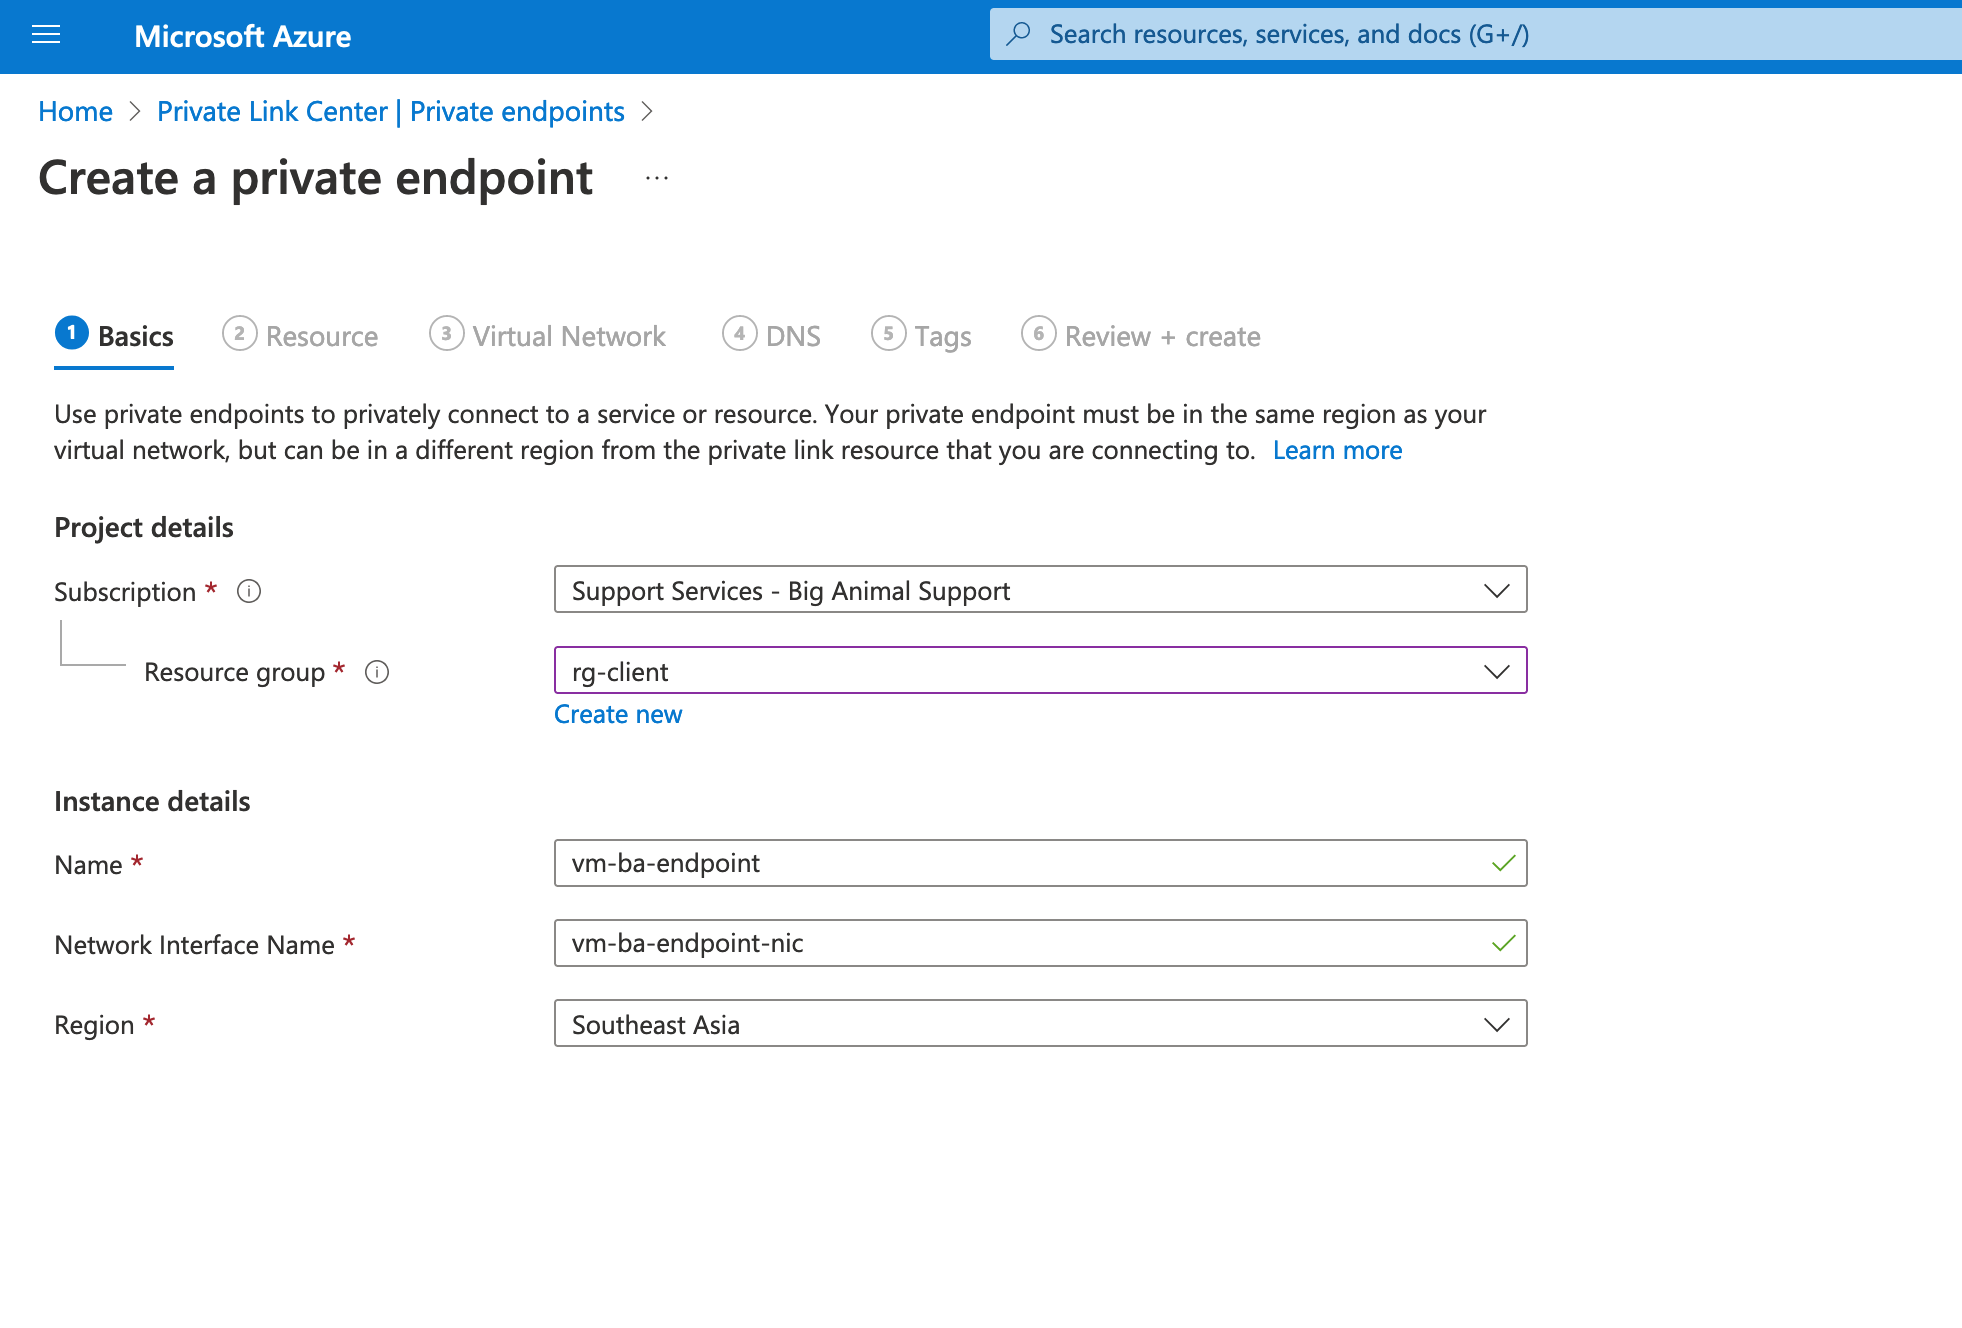This screenshot has width=1962, height=1328.
Task: Select the Basics tab
Action: pyautogui.click(x=114, y=336)
